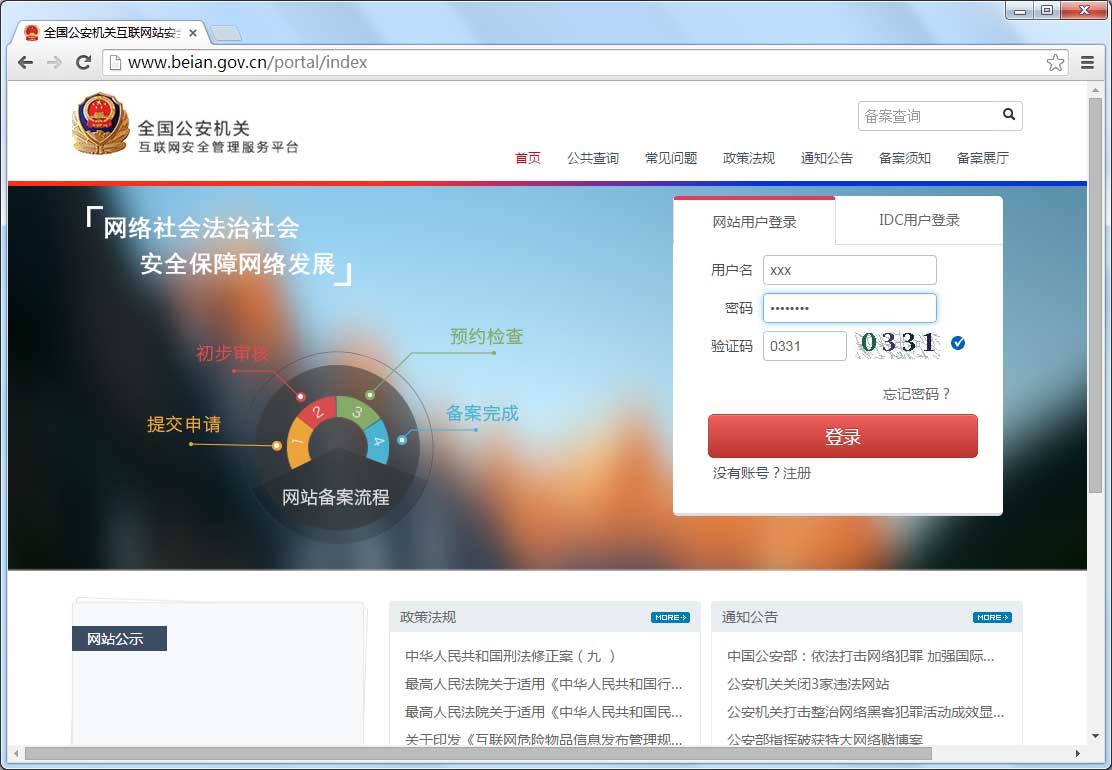Open the Chrome hamburger menu
The height and width of the screenshot is (770, 1112).
[x=1087, y=62]
